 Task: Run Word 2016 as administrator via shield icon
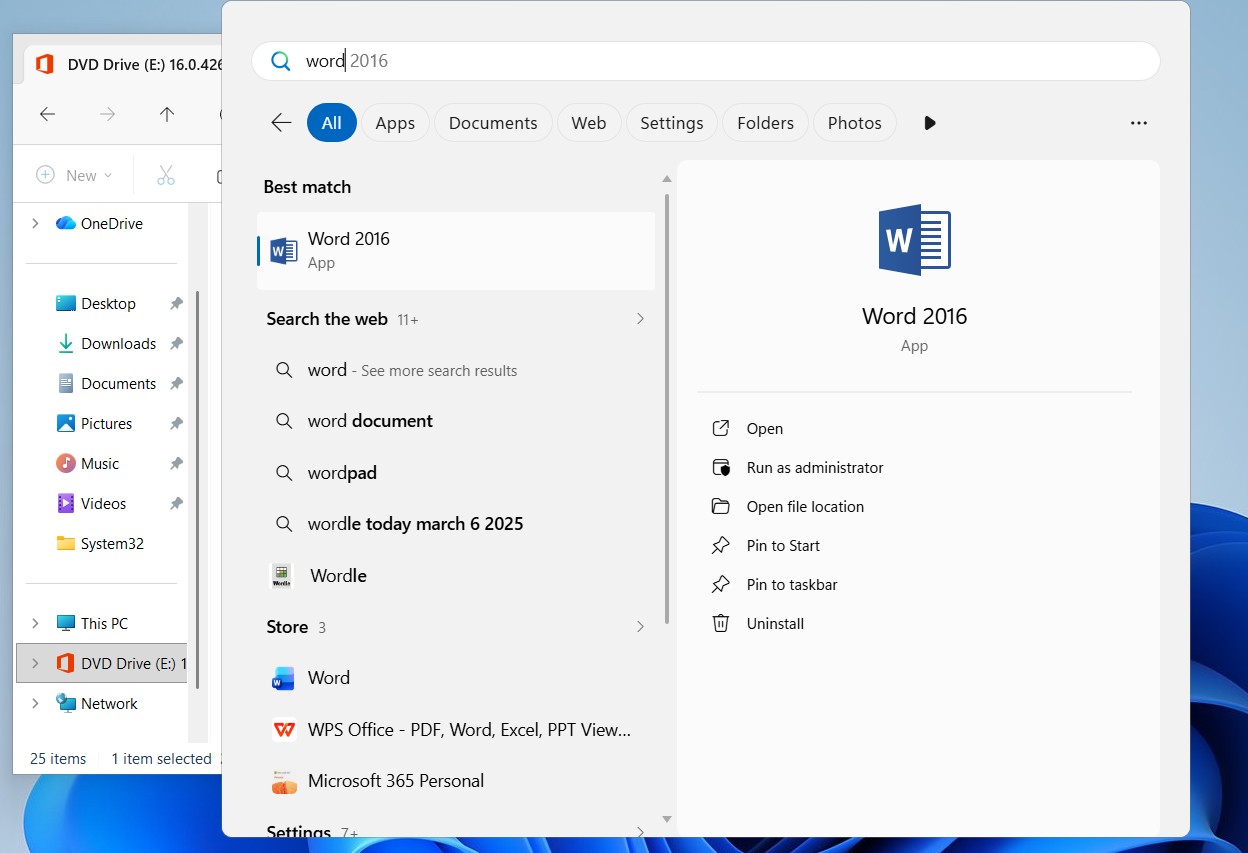pyautogui.click(x=720, y=467)
